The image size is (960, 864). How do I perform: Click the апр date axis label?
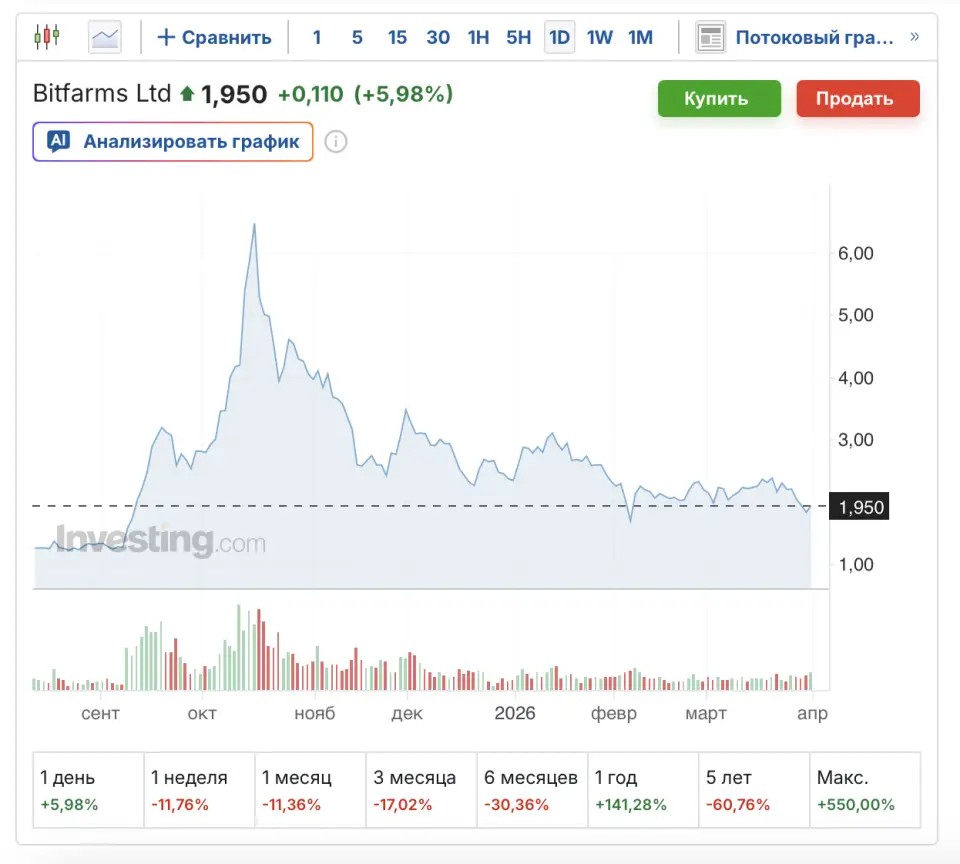[812, 713]
